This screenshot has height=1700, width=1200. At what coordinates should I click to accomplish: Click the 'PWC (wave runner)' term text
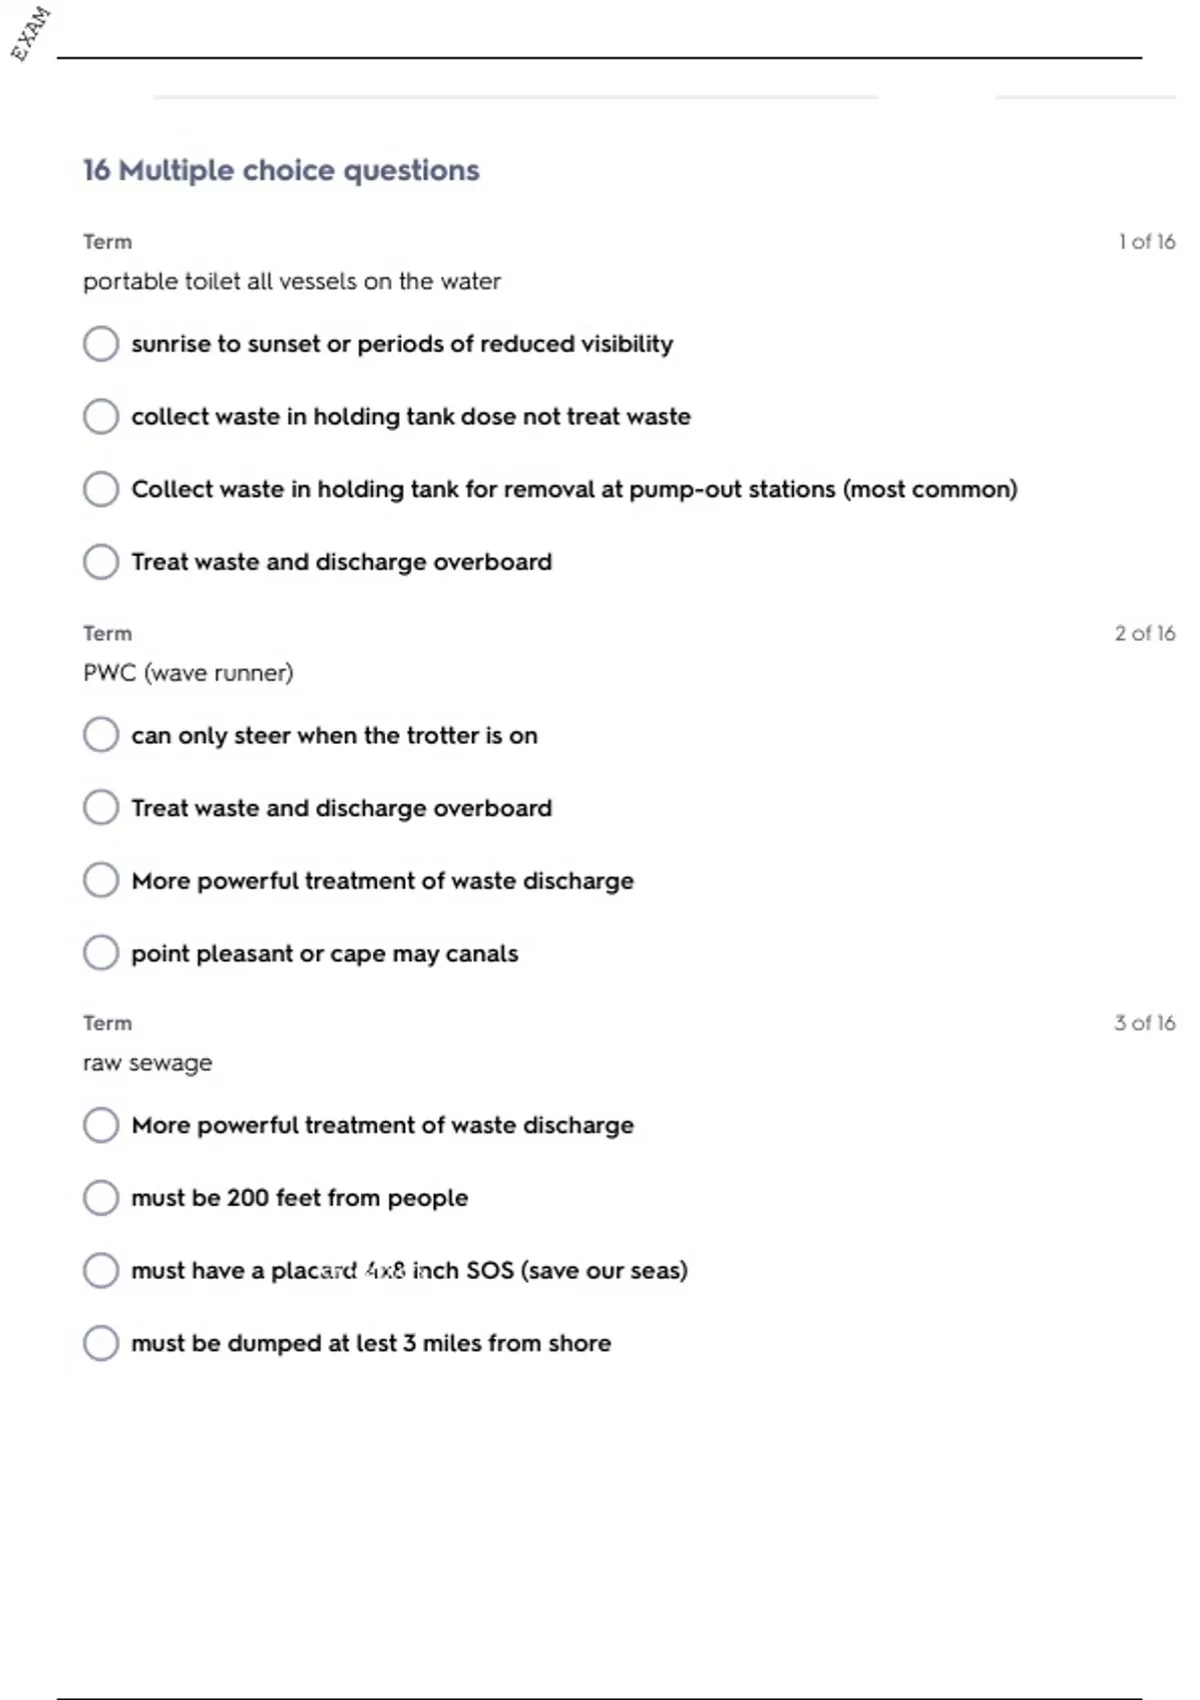188,673
